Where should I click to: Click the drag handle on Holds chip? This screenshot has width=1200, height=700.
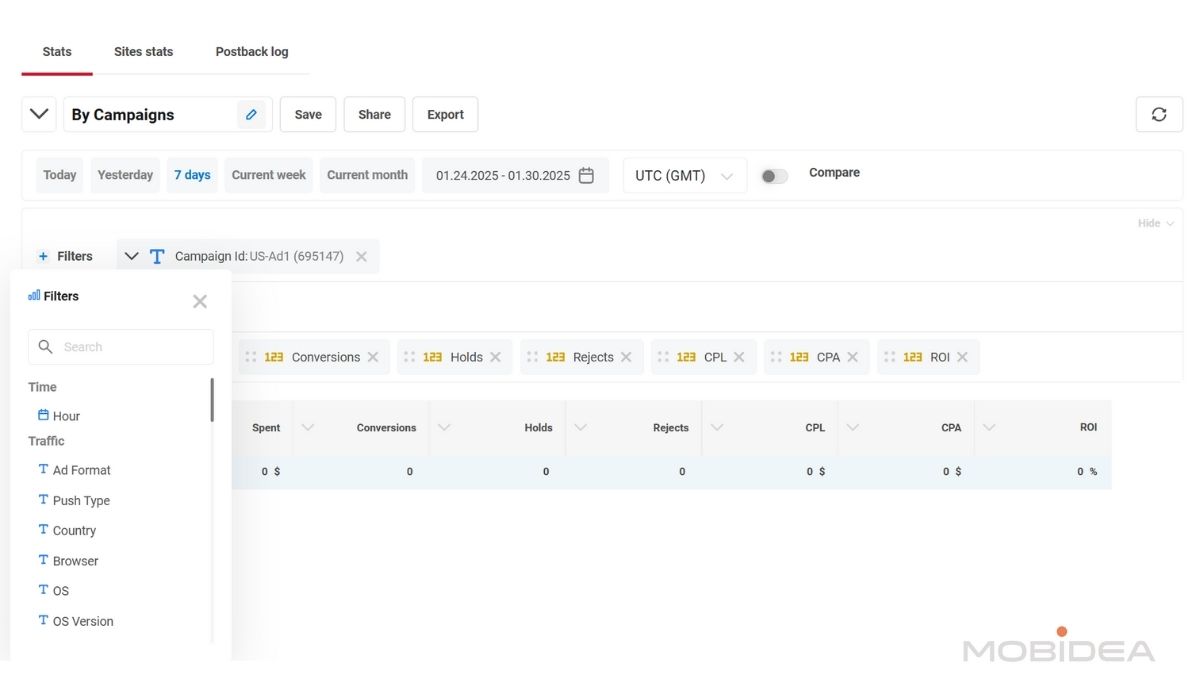click(x=409, y=357)
